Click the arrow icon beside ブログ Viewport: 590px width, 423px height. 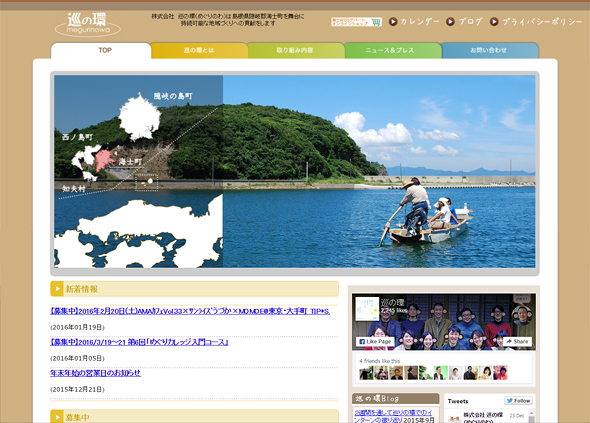450,22
